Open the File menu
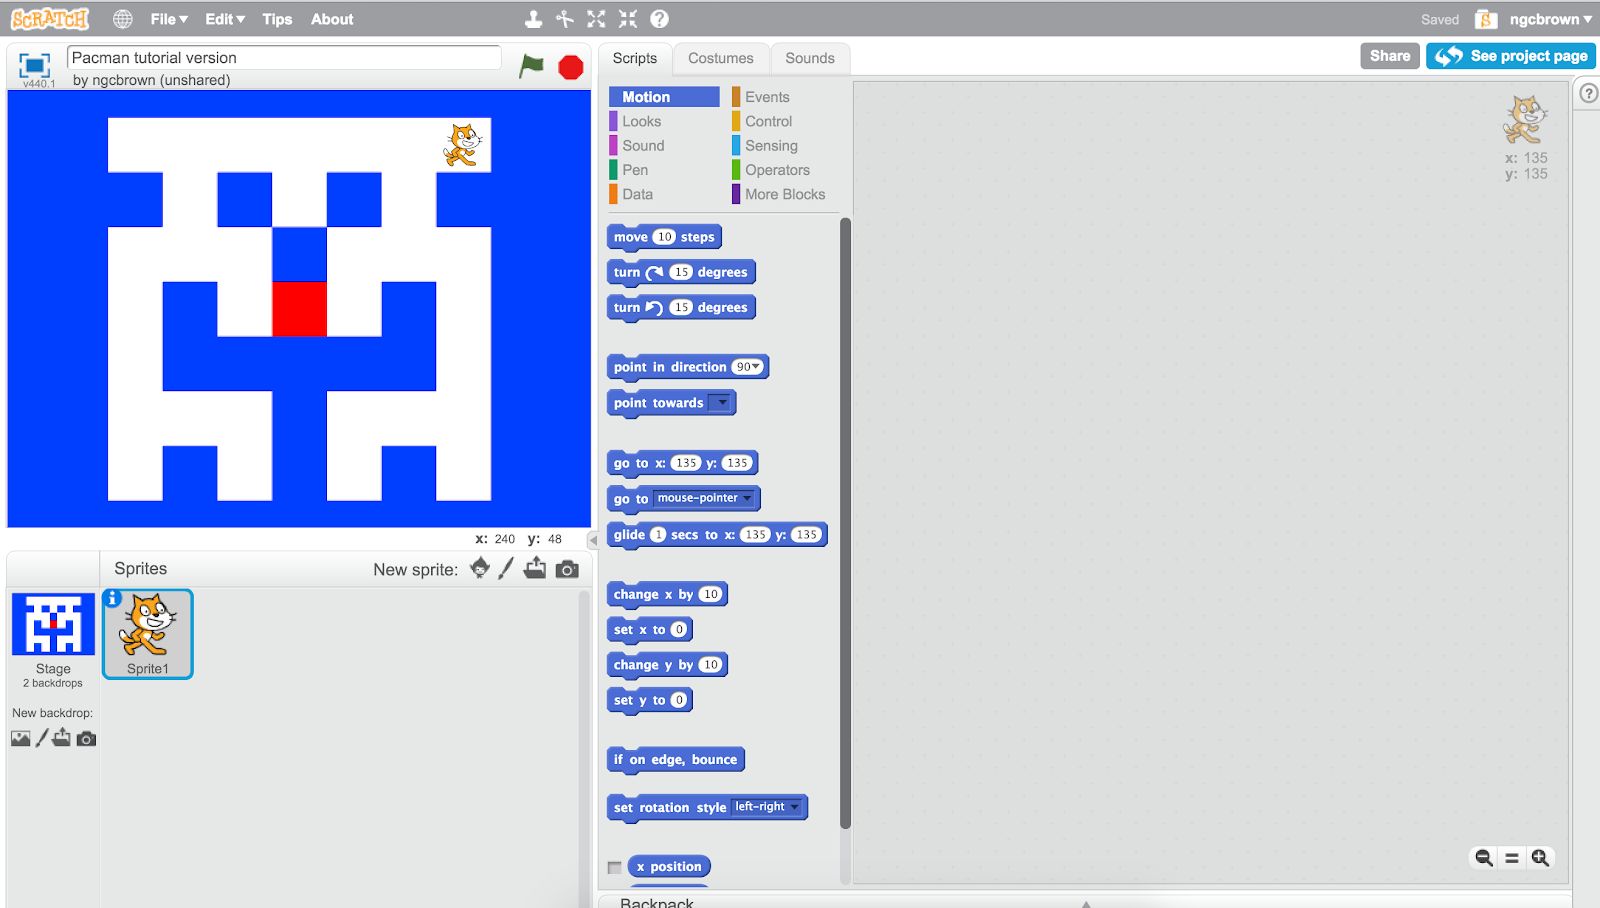The width and height of the screenshot is (1600, 908). (169, 19)
